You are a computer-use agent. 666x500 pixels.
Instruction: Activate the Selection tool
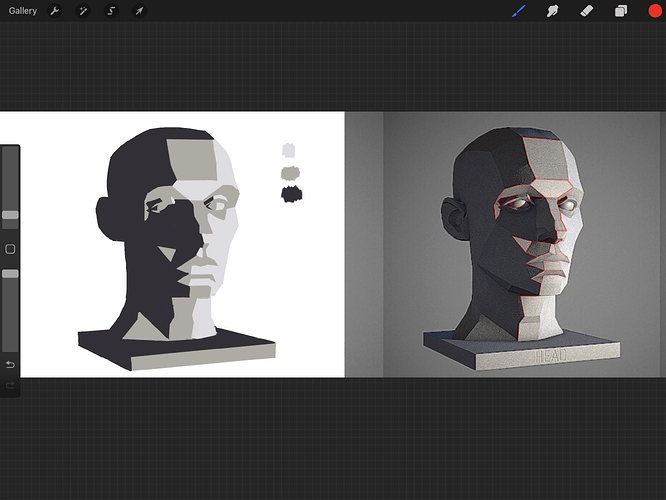click(x=111, y=11)
